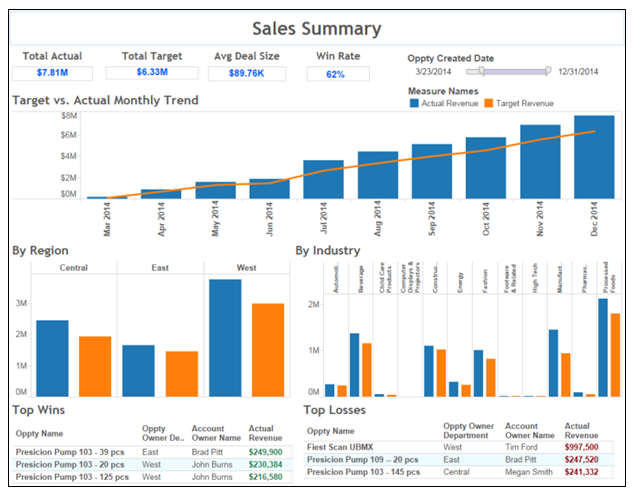Image resolution: width=633 pixels, height=492 pixels.
Task: Select the Energy blue industry bar
Action: pyautogui.click(x=454, y=389)
